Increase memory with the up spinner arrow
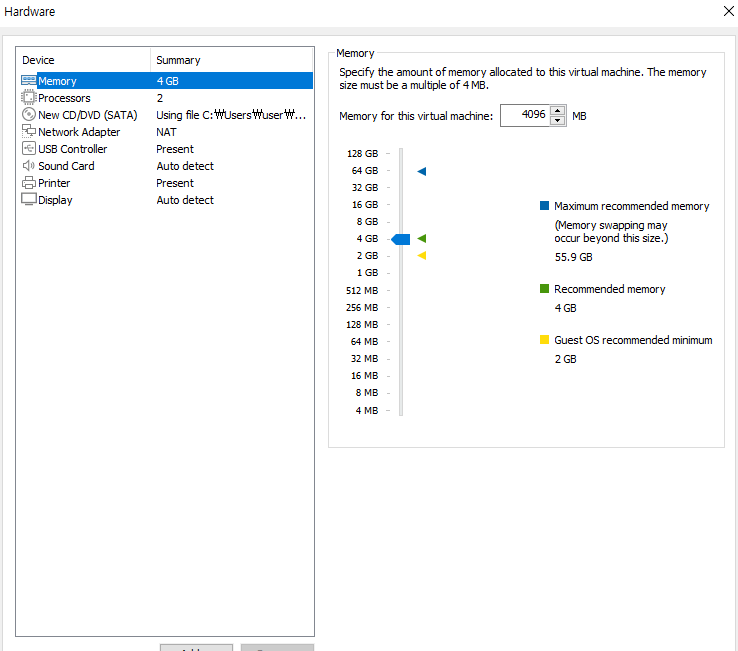The image size is (738, 651). (x=558, y=111)
